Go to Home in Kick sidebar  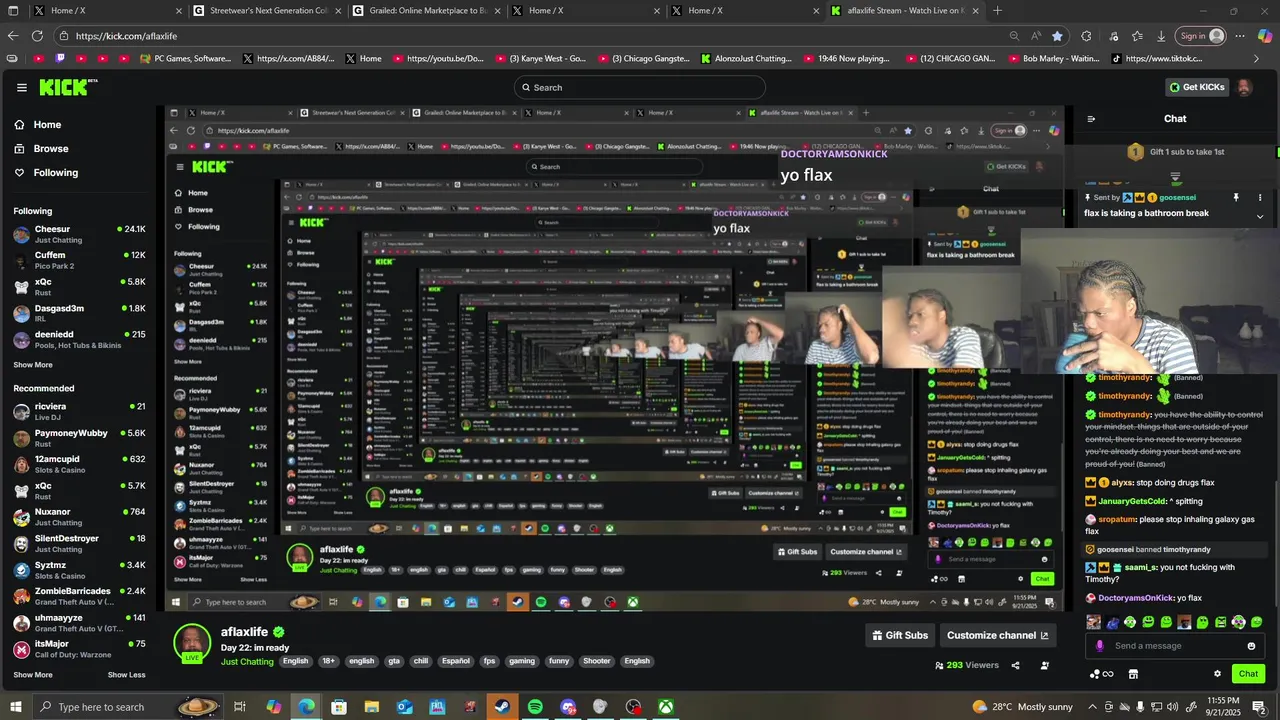click(37, 125)
